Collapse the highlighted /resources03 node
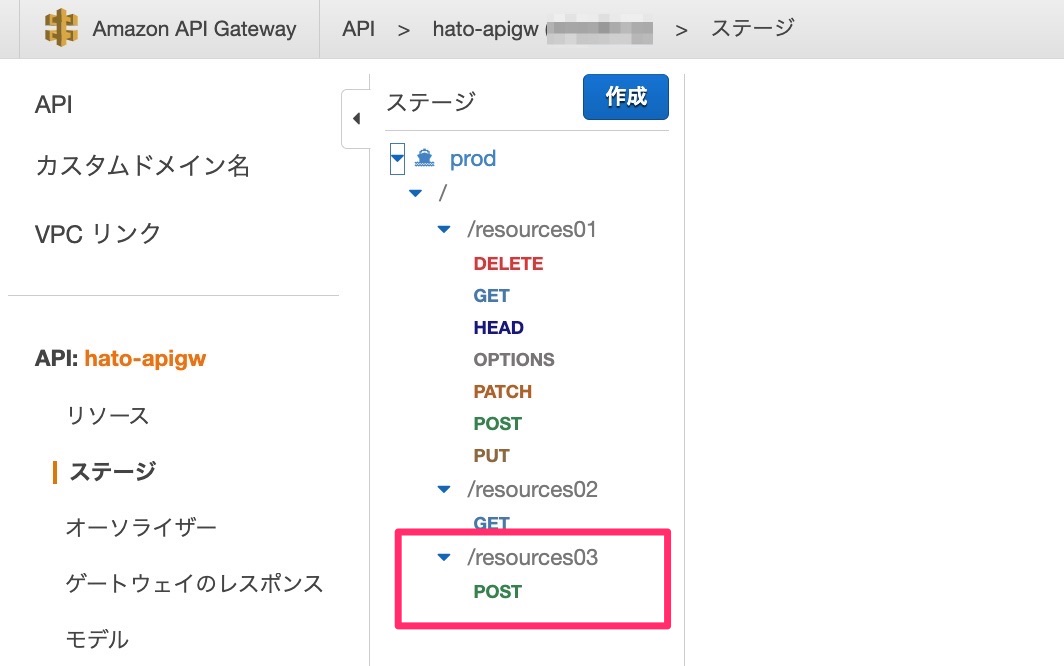Viewport: 1064px width, 666px height. pos(443,557)
